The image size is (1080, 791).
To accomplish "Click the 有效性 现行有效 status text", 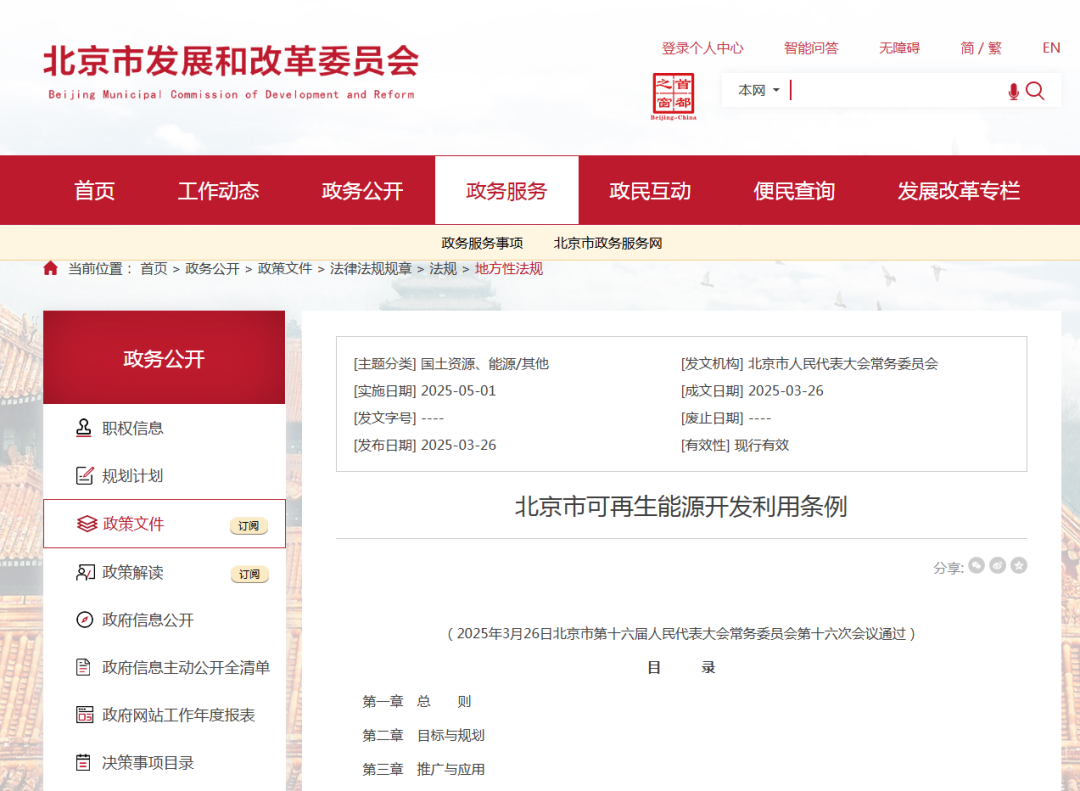I will tap(735, 445).
